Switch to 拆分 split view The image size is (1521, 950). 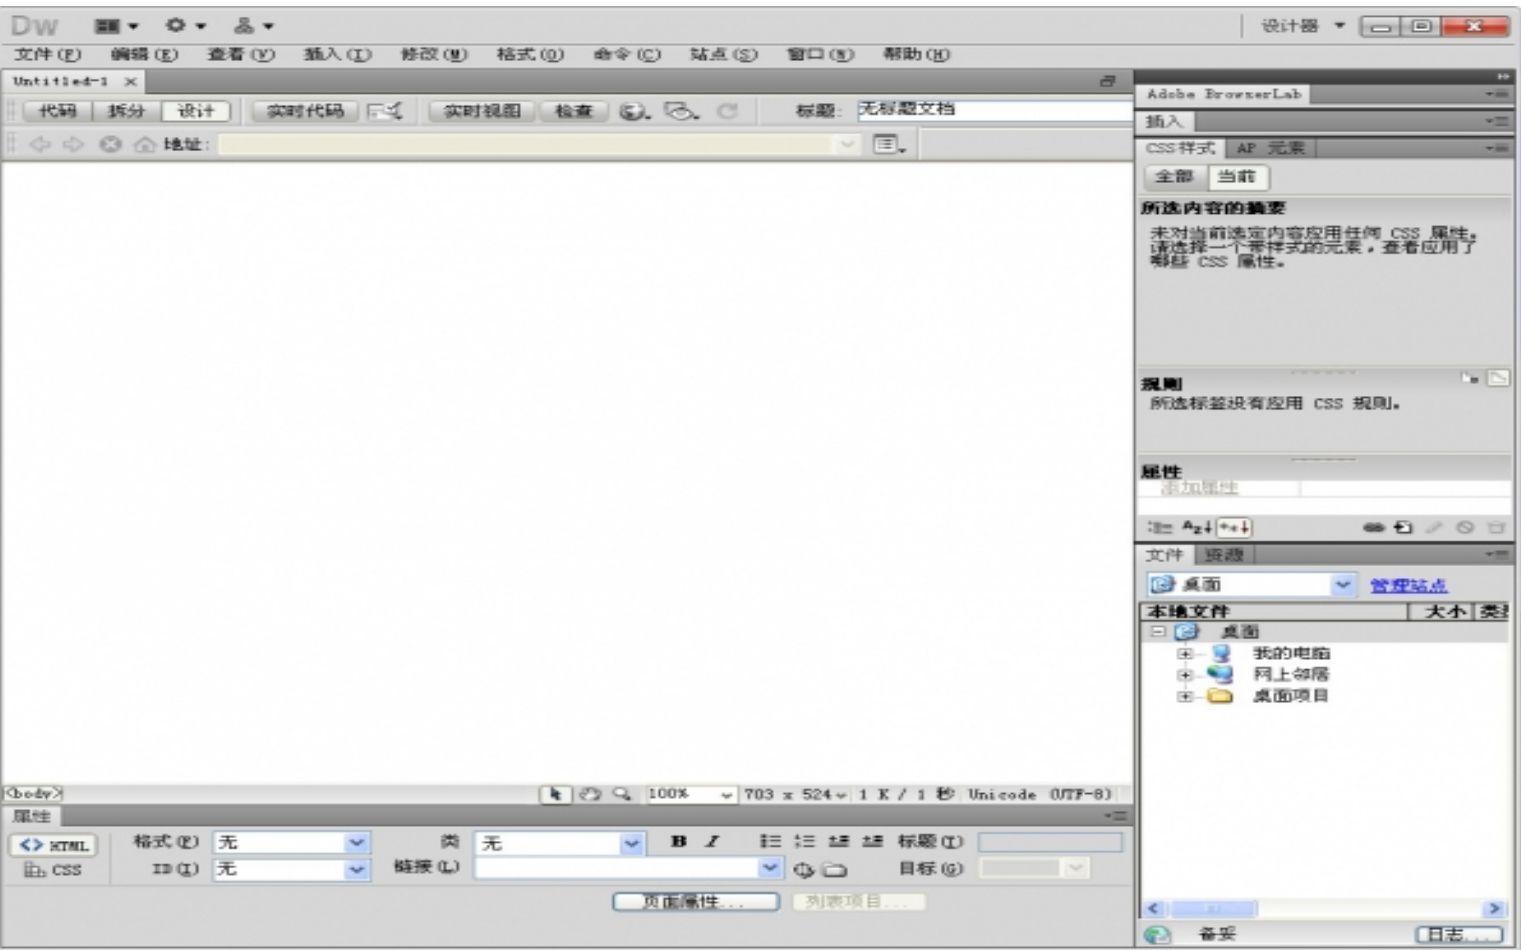tap(126, 111)
